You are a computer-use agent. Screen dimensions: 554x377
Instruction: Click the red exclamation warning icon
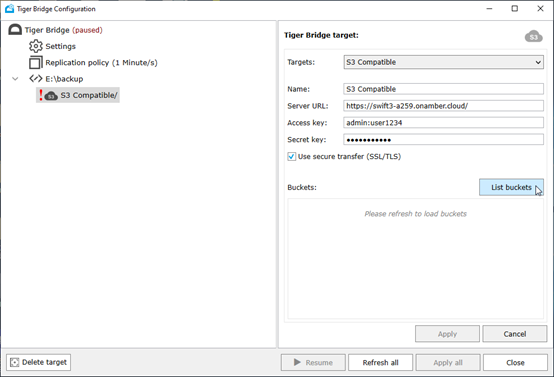click(41, 95)
